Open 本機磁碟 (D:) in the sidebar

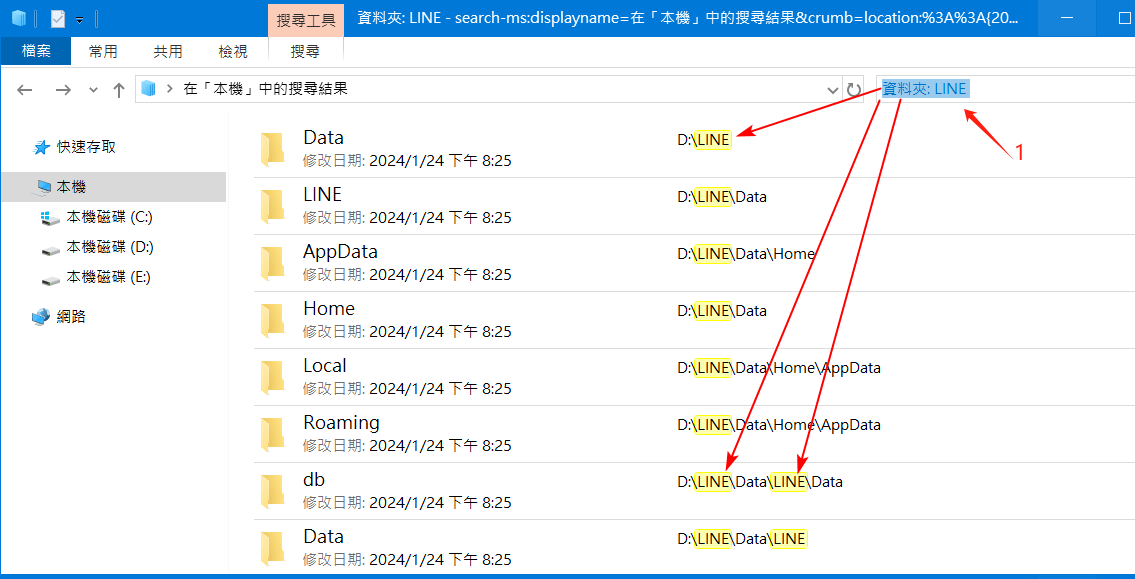(x=110, y=248)
